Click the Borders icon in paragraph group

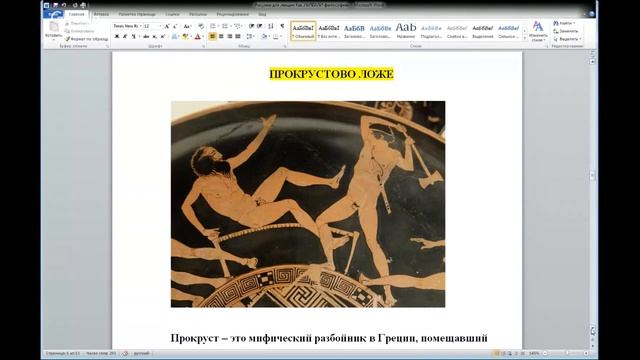[277, 37]
